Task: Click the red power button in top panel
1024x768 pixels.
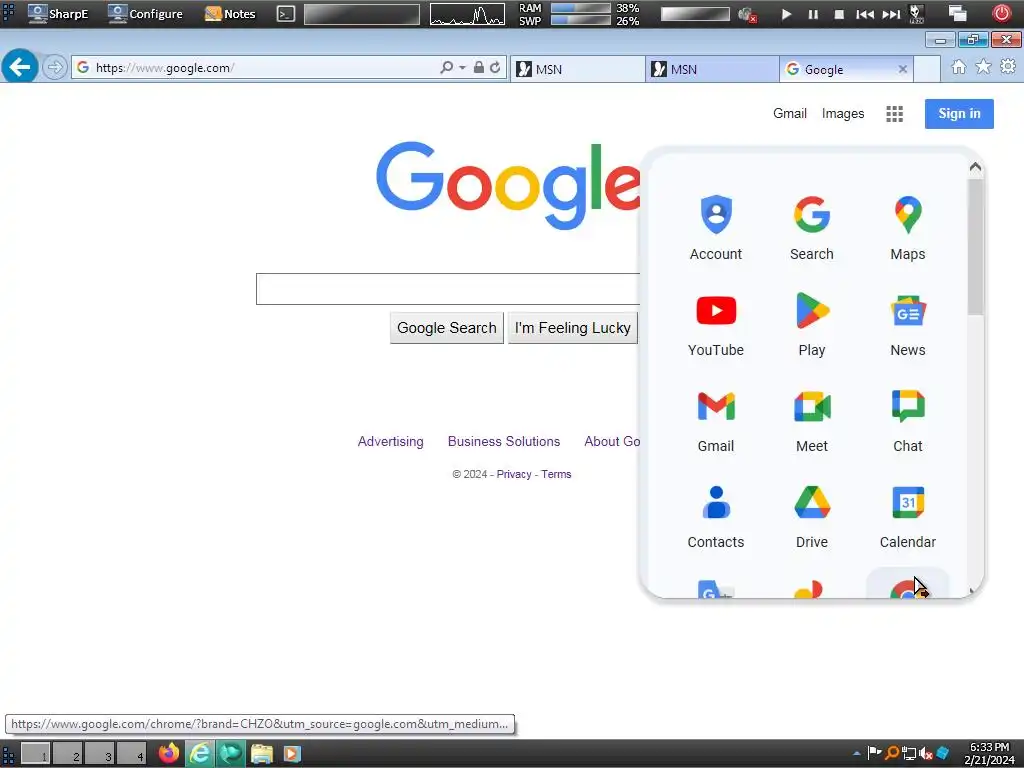Action: click(x=1002, y=13)
